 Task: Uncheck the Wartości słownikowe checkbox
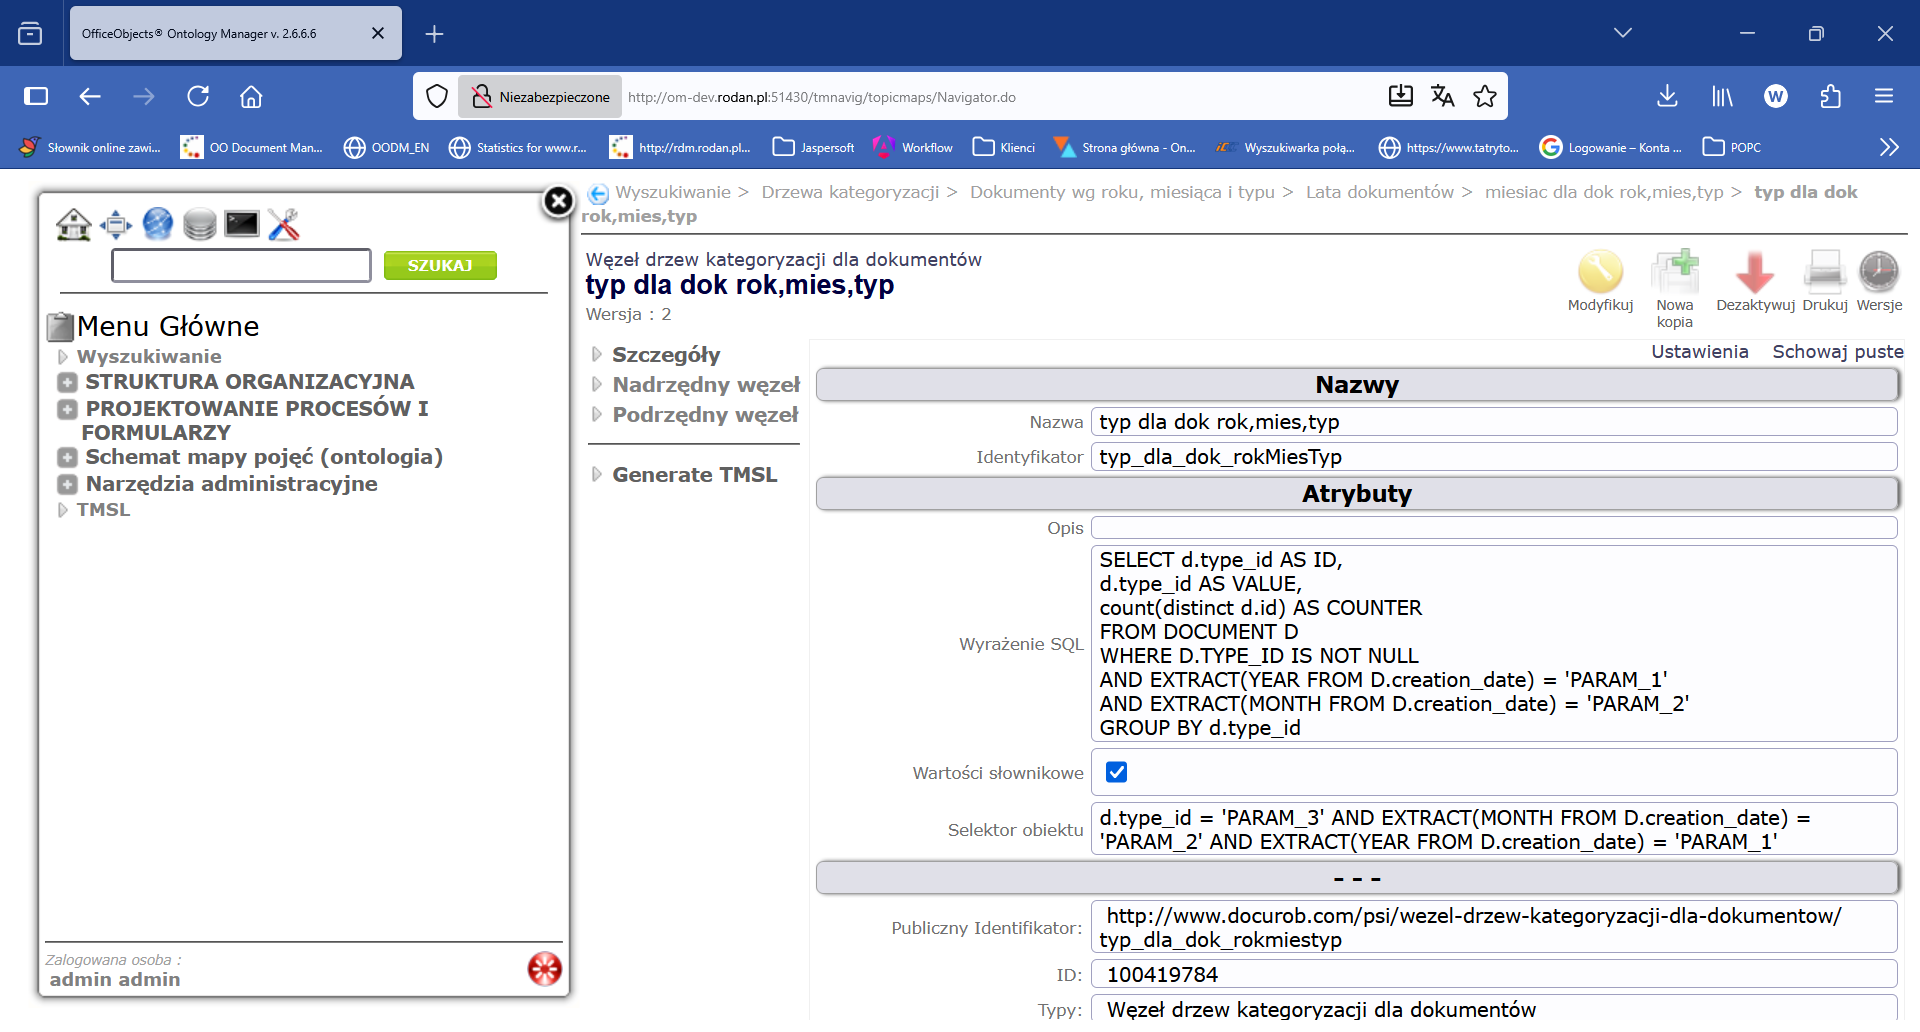1117,771
